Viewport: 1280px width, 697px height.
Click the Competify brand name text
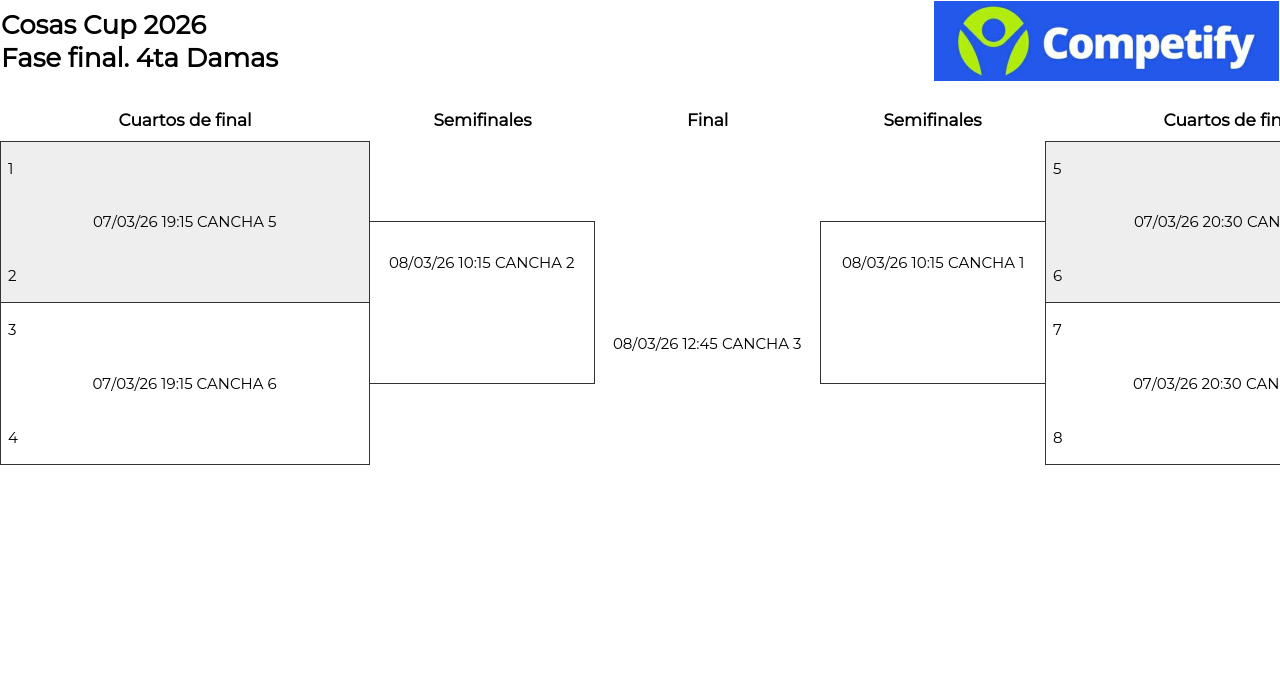coord(1148,45)
